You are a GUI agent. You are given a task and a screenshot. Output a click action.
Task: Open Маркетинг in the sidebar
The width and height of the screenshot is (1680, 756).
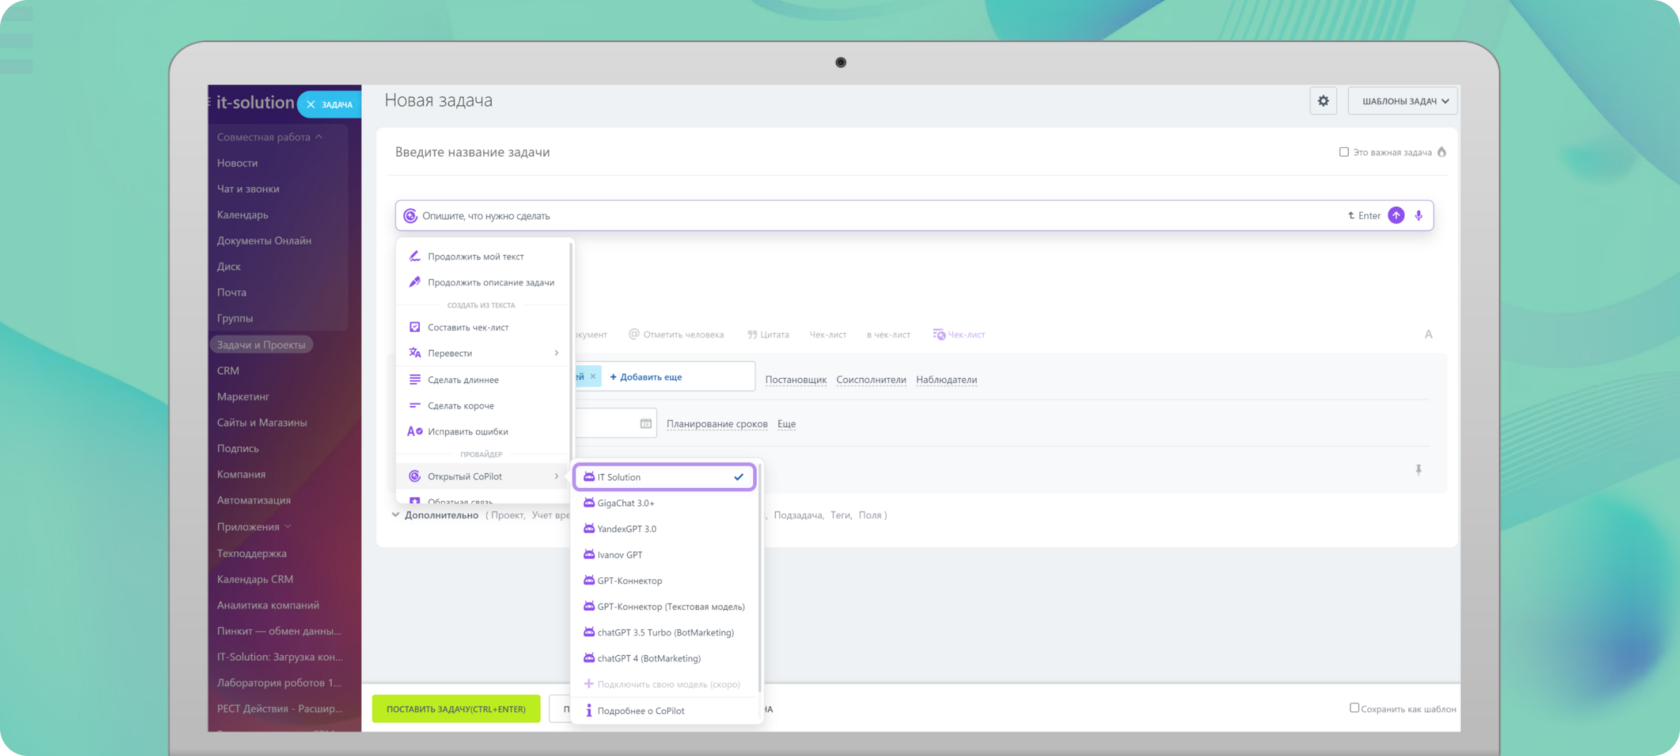pyautogui.click(x=243, y=397)
